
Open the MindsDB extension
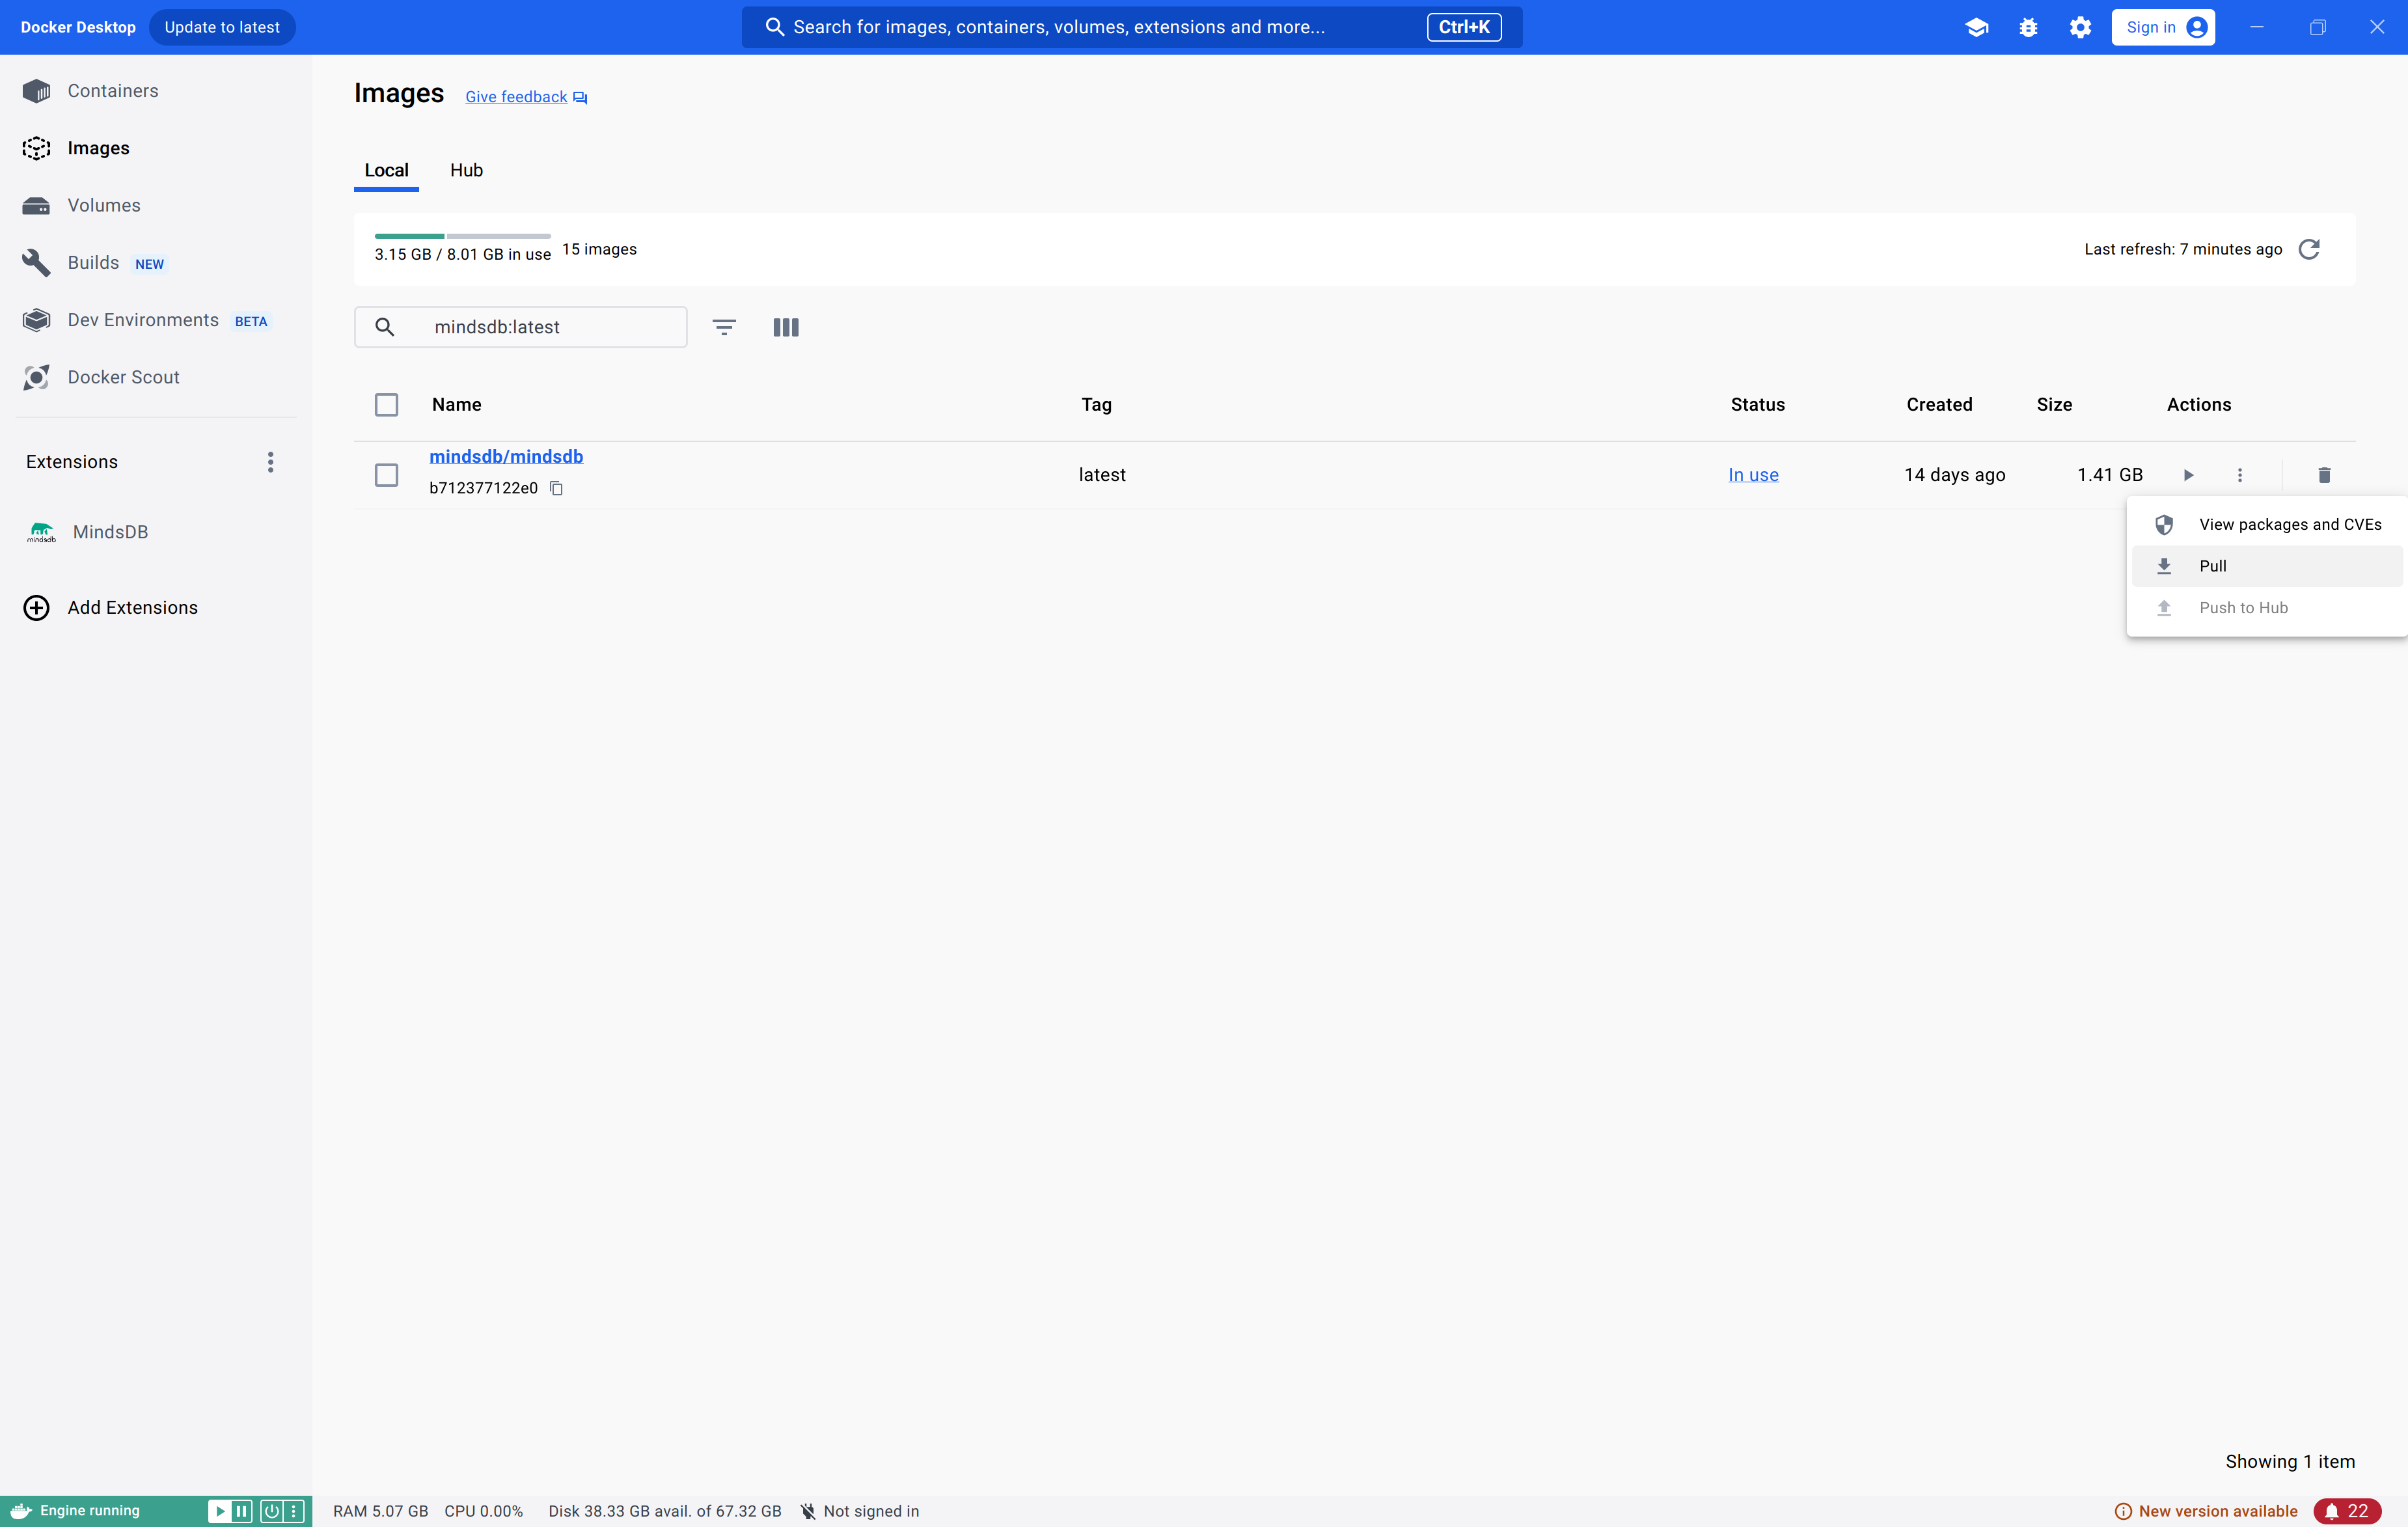click(155, 532)
